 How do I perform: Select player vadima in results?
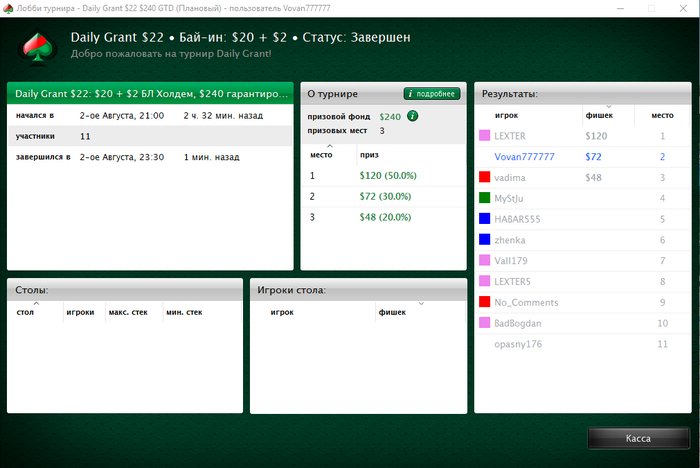point(583,177)
